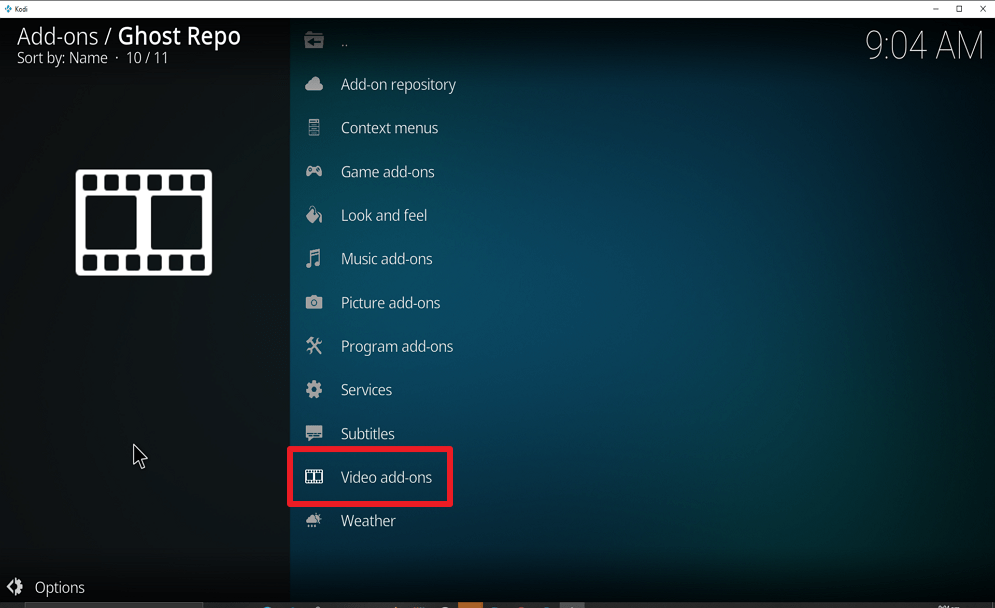Click the gamepad icon for Game add-ons
This screenshot has height=608, width=995.
313,171
